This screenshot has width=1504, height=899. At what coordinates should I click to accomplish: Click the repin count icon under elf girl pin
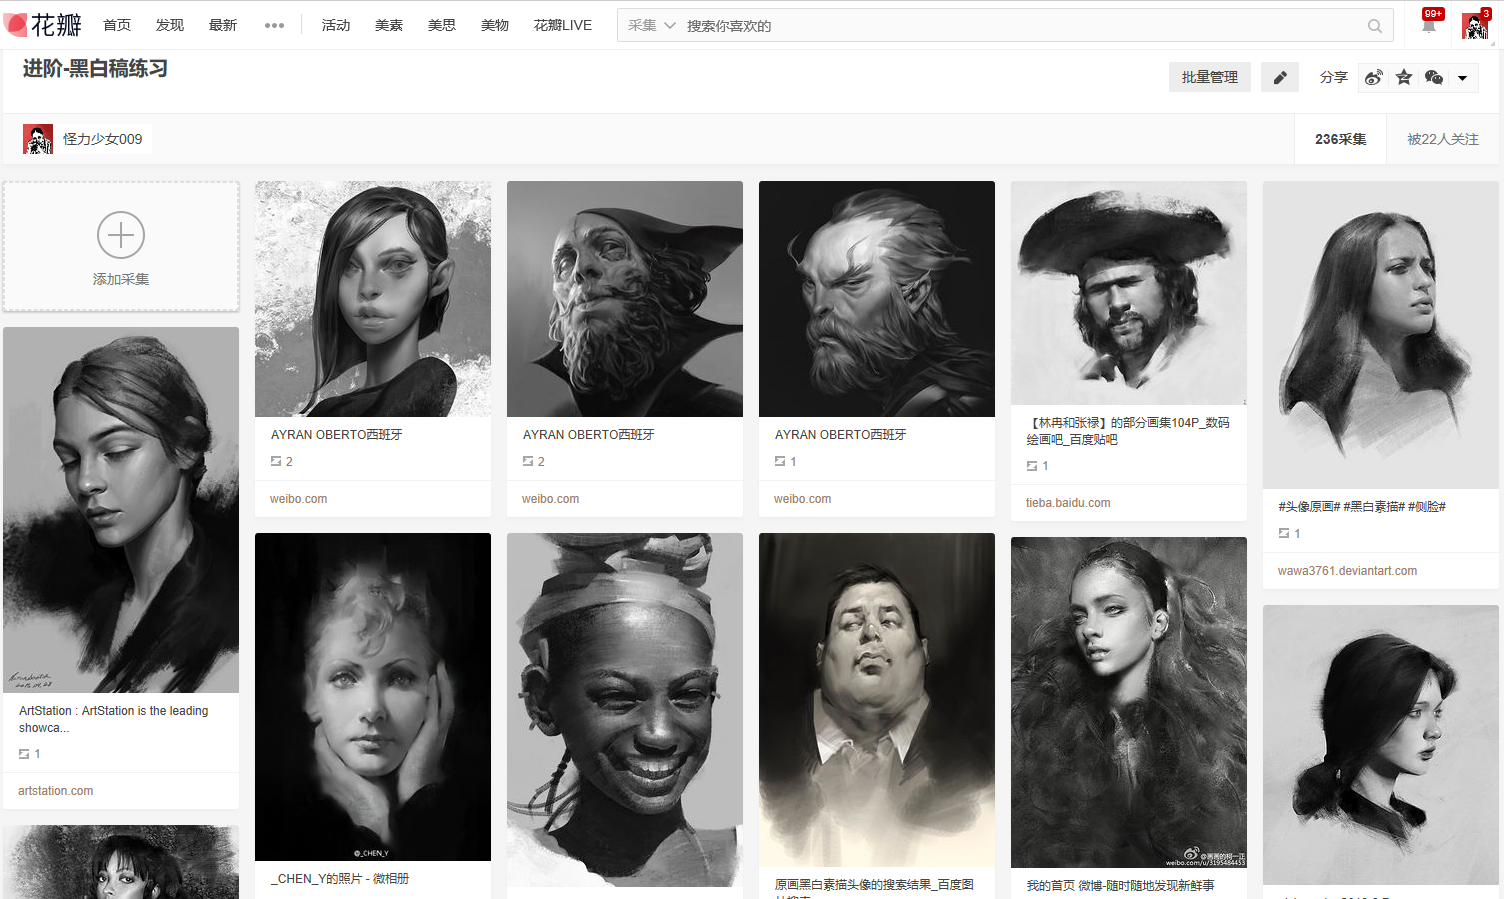tap(276, 461)
